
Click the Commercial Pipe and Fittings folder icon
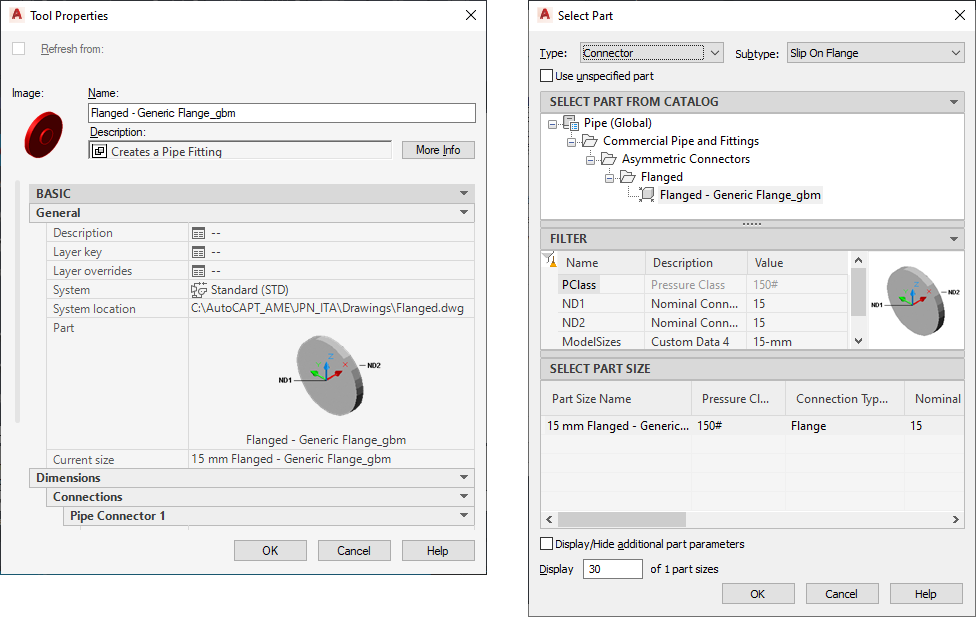click(589, 141)
